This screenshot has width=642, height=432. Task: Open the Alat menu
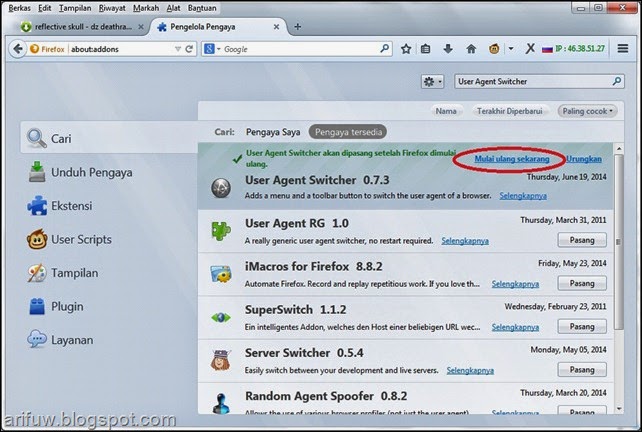coord(173,8)
